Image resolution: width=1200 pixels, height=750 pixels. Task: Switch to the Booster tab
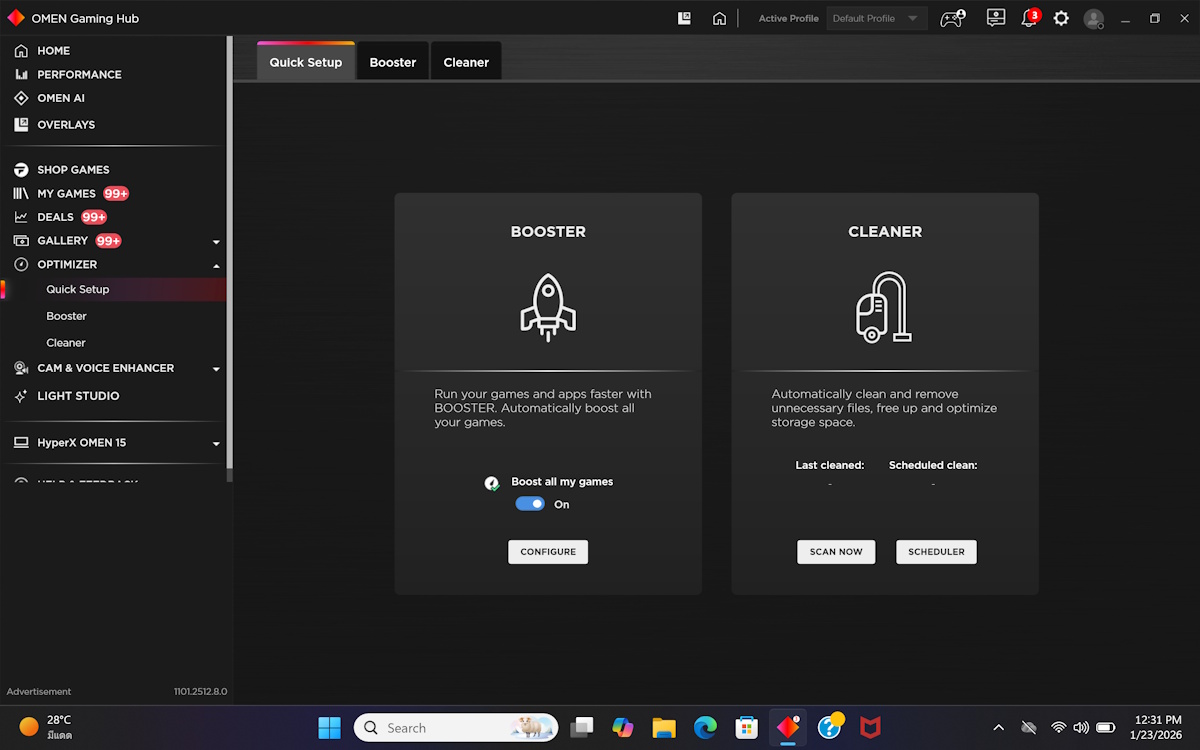(392, 62)
